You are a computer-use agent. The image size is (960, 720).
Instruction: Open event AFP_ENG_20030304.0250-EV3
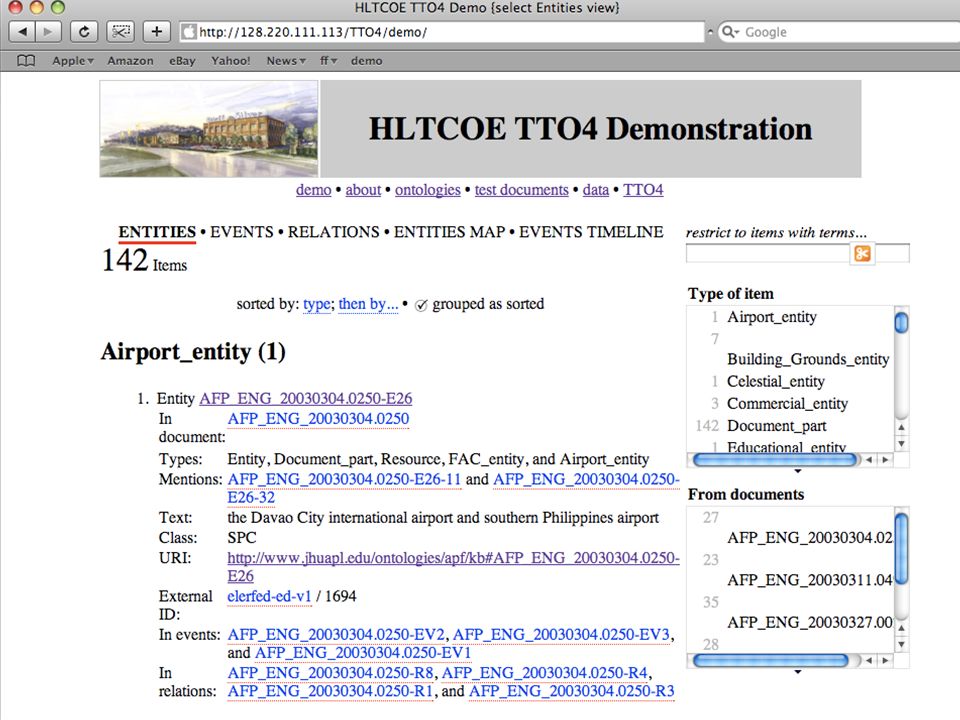[561, 635]
